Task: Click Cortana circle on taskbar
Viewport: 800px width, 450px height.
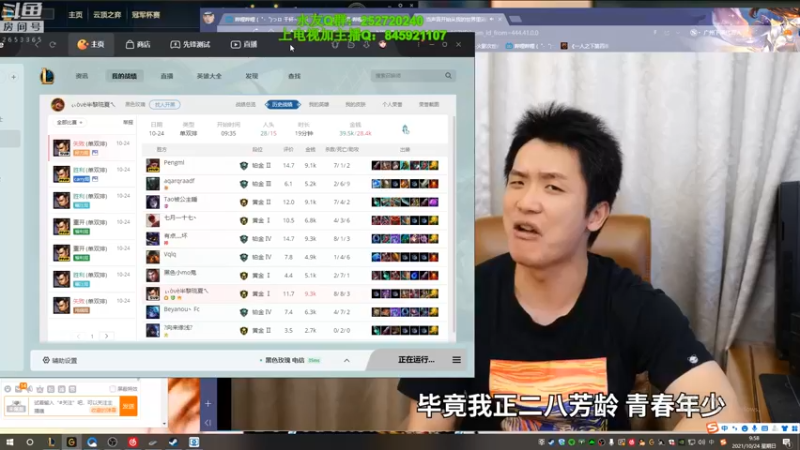Action: coord(30,442)
